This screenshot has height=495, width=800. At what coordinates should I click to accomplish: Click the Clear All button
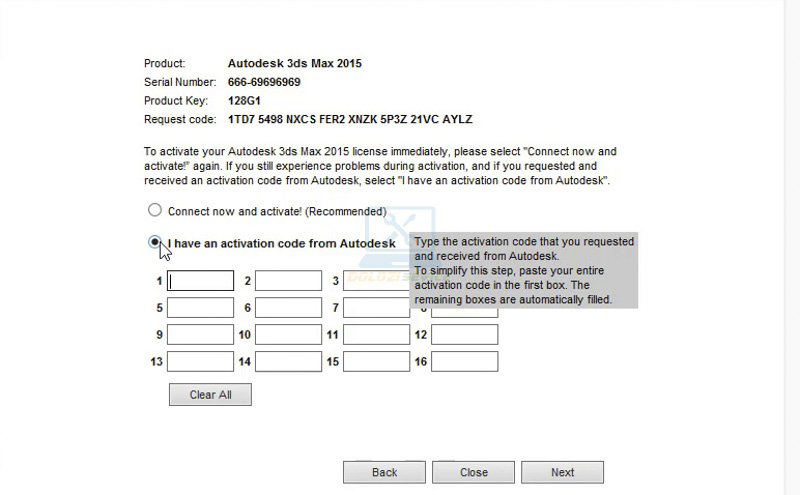[210, 395]
